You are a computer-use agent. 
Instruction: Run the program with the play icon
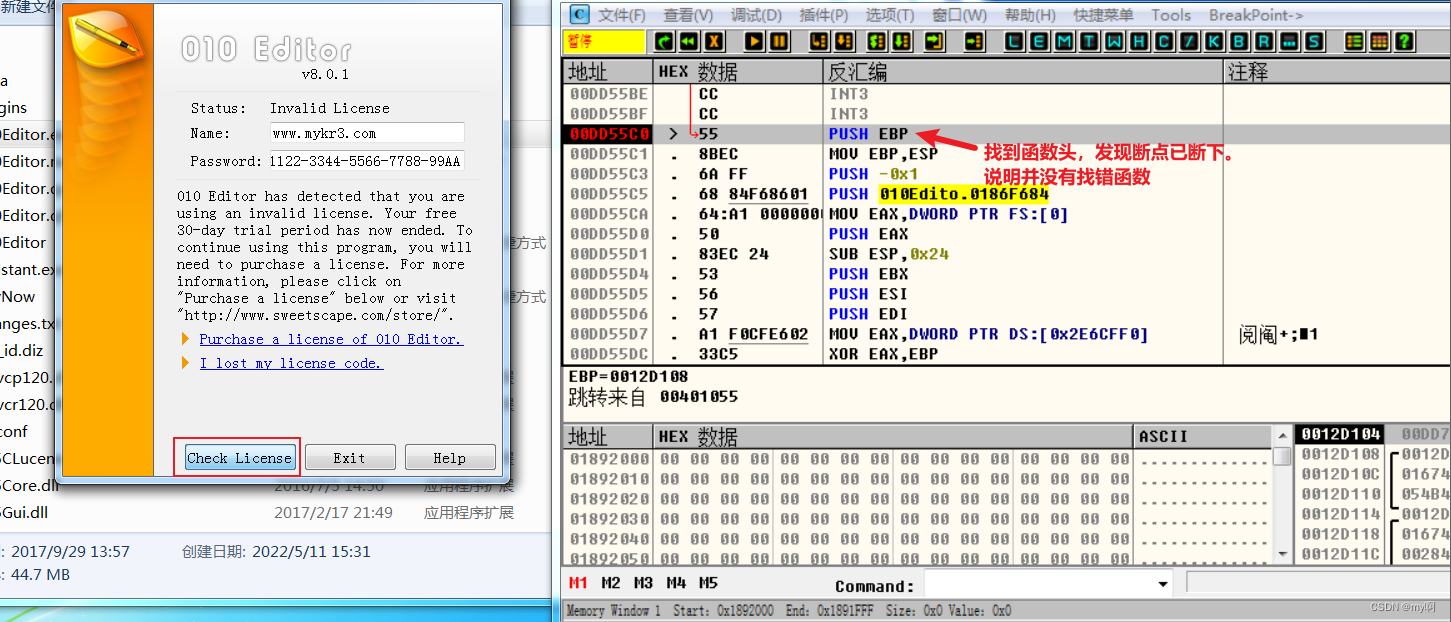(x=754, y=41)
